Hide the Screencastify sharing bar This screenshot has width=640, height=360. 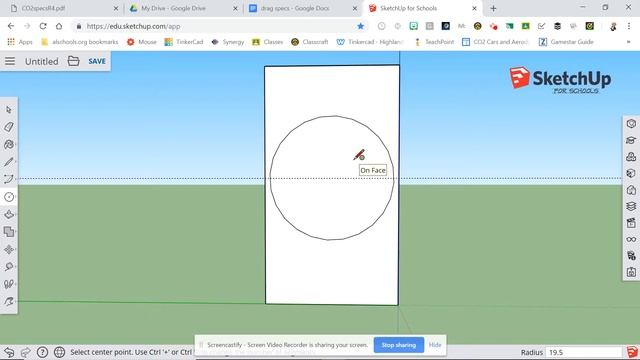(435, 345)
